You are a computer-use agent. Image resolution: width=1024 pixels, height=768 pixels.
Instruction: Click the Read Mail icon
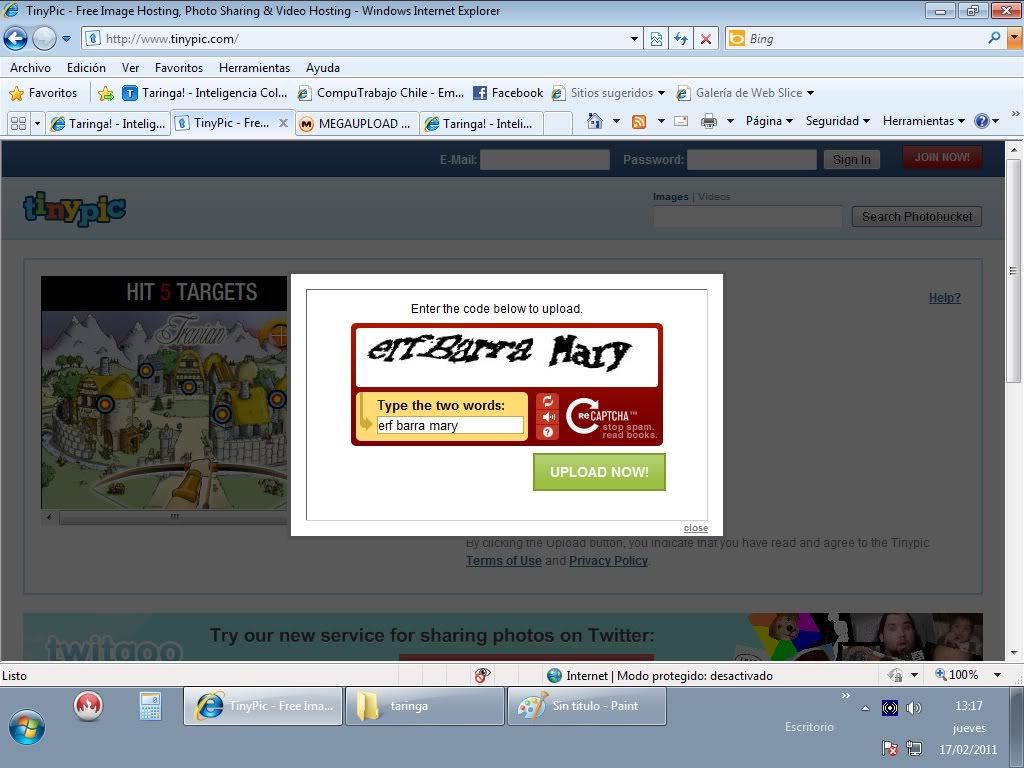680,121
